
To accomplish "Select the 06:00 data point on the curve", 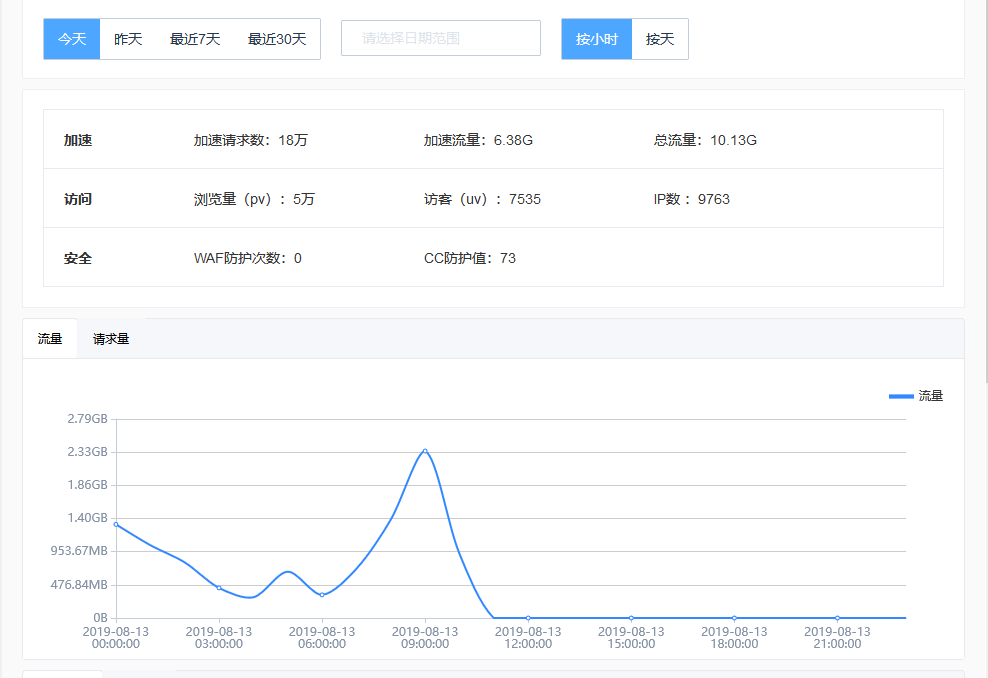I will click(x=322, y=595).
